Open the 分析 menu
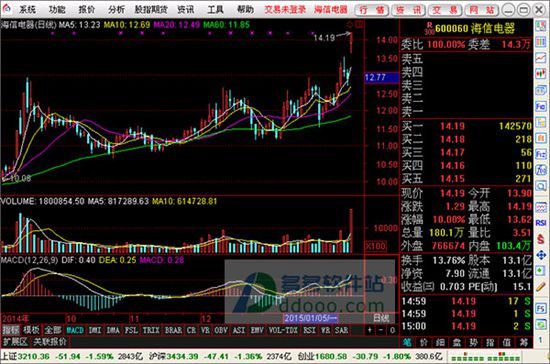 point(116,9)
